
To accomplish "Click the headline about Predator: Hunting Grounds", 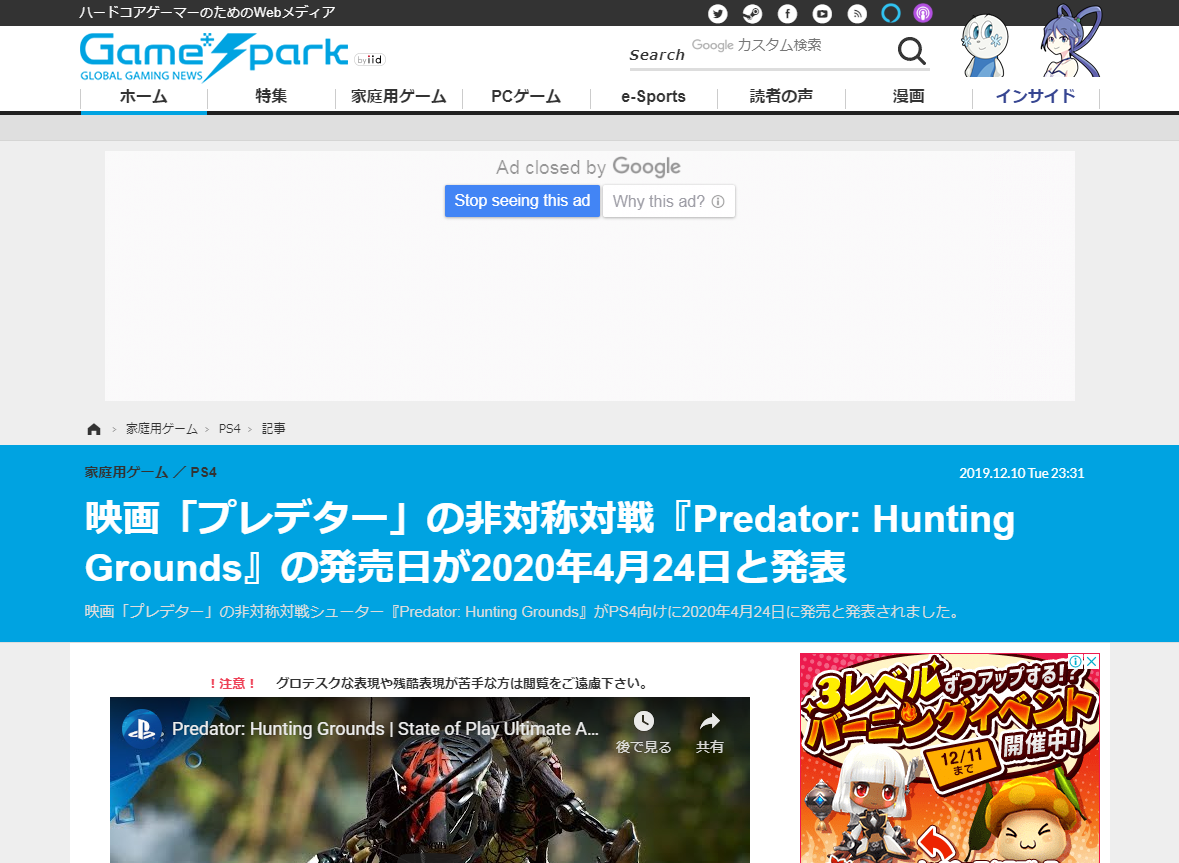I will [x=549, y=543].
